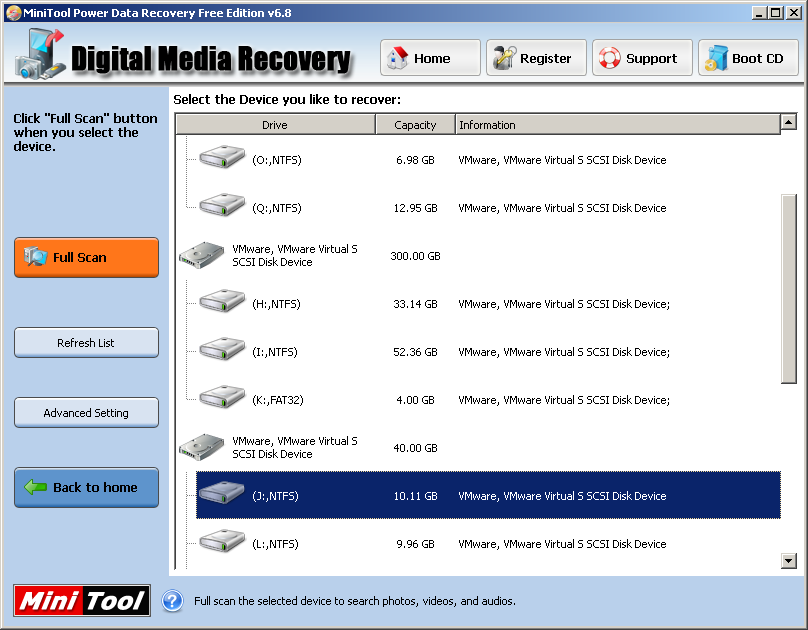
Task: Click the 9.96 GB capacity cell
Action: (415, 544)
